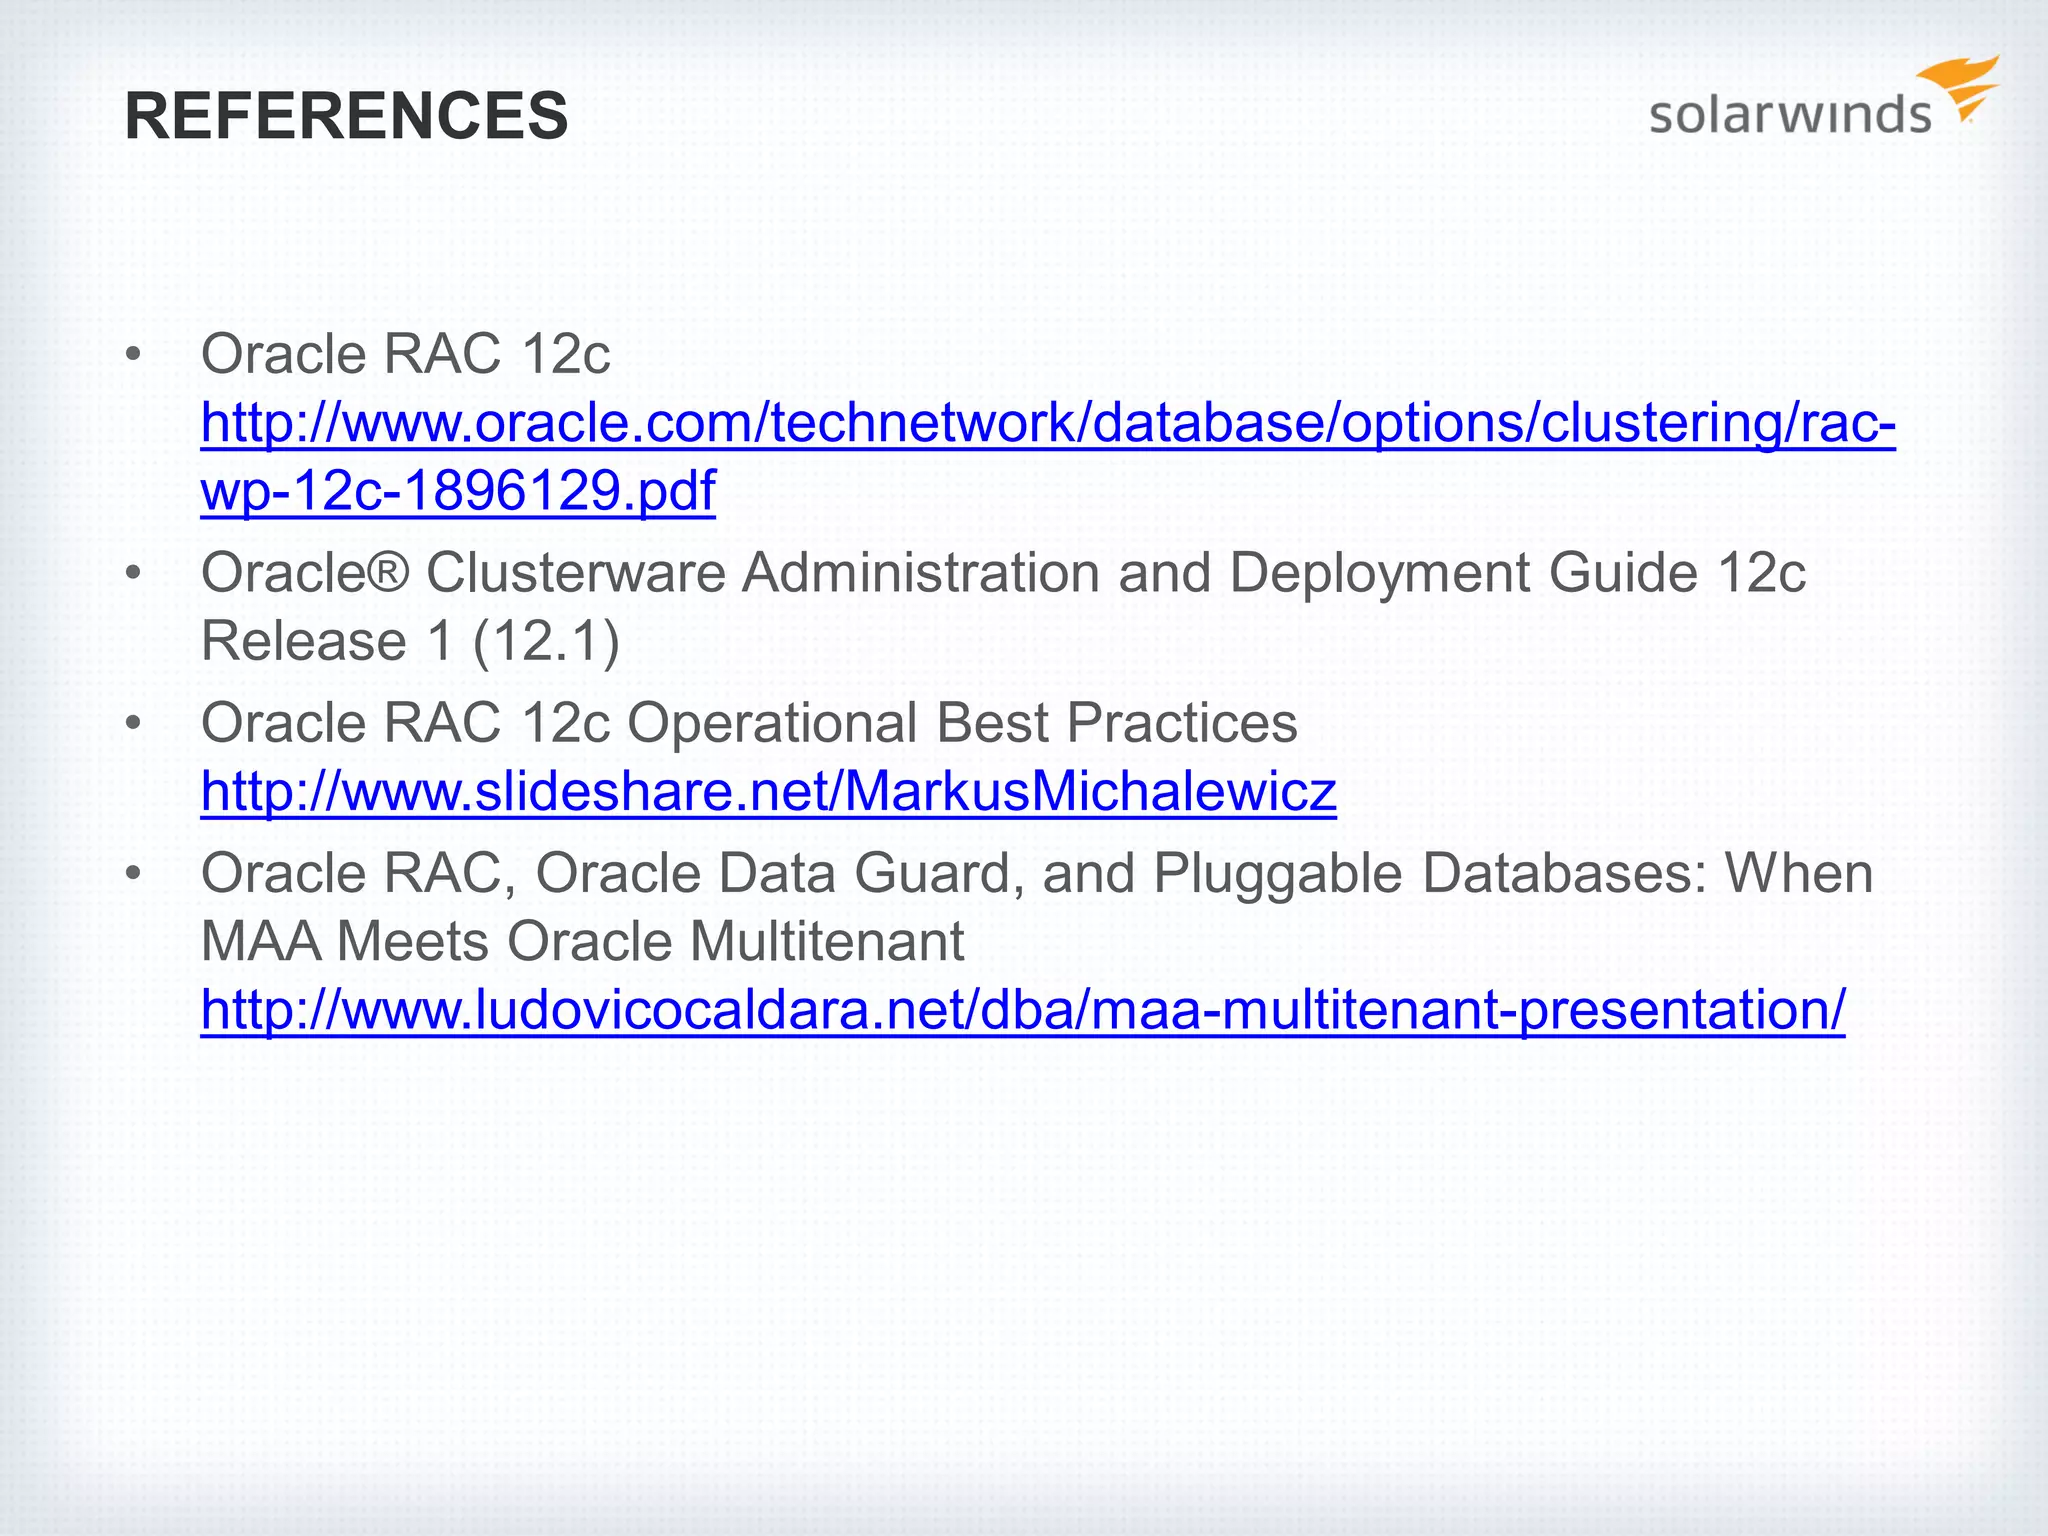
Task: Select the Clusterware Administration and Deployment Guide text
Action: [1003, 606]
